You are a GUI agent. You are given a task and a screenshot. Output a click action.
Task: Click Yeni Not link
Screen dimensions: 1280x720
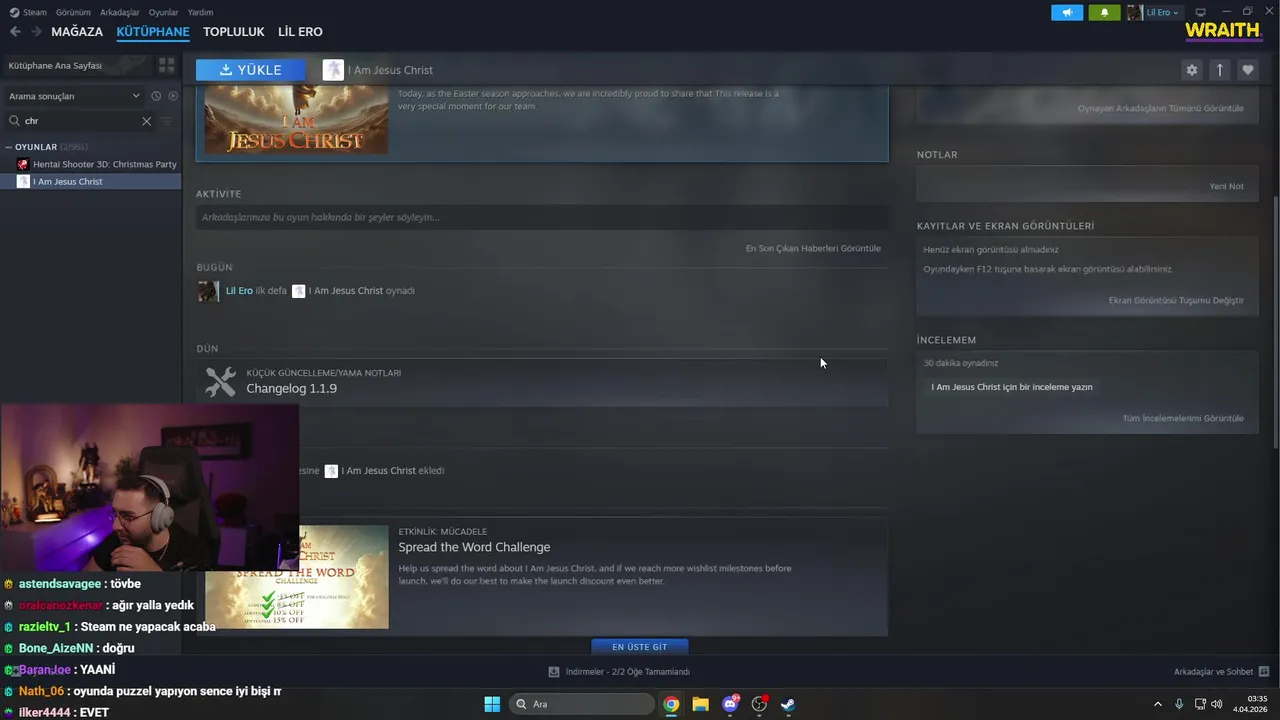click(x=1226, y=186)
